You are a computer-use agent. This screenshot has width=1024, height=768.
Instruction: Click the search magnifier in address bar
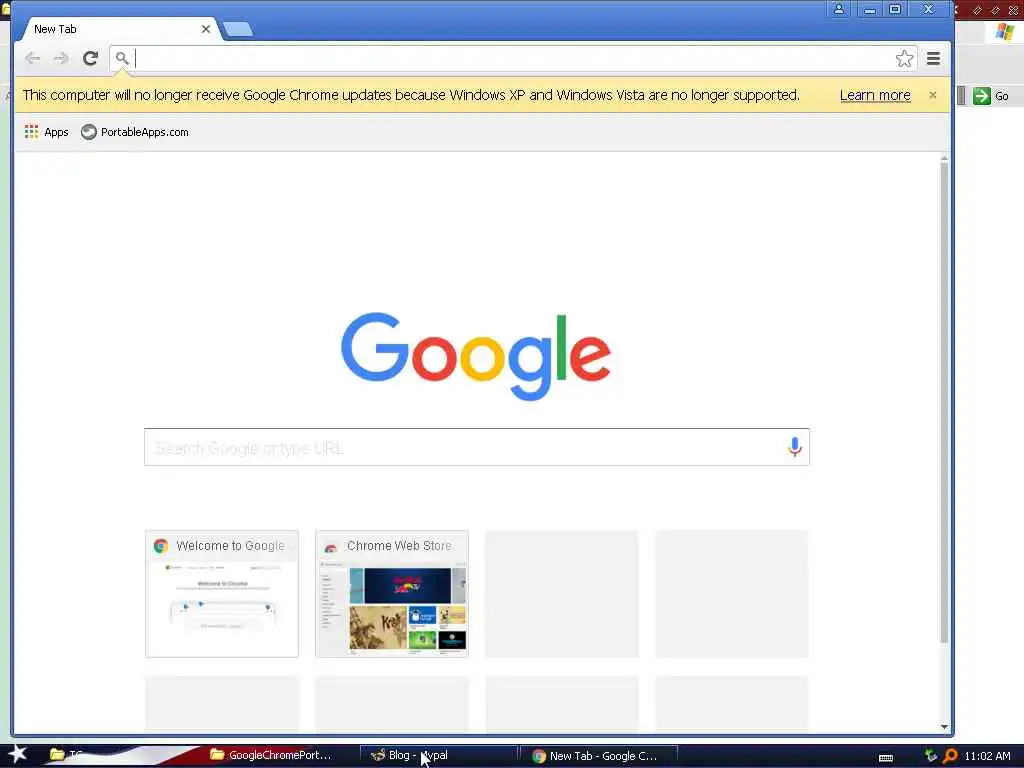(x=121, y=58)
